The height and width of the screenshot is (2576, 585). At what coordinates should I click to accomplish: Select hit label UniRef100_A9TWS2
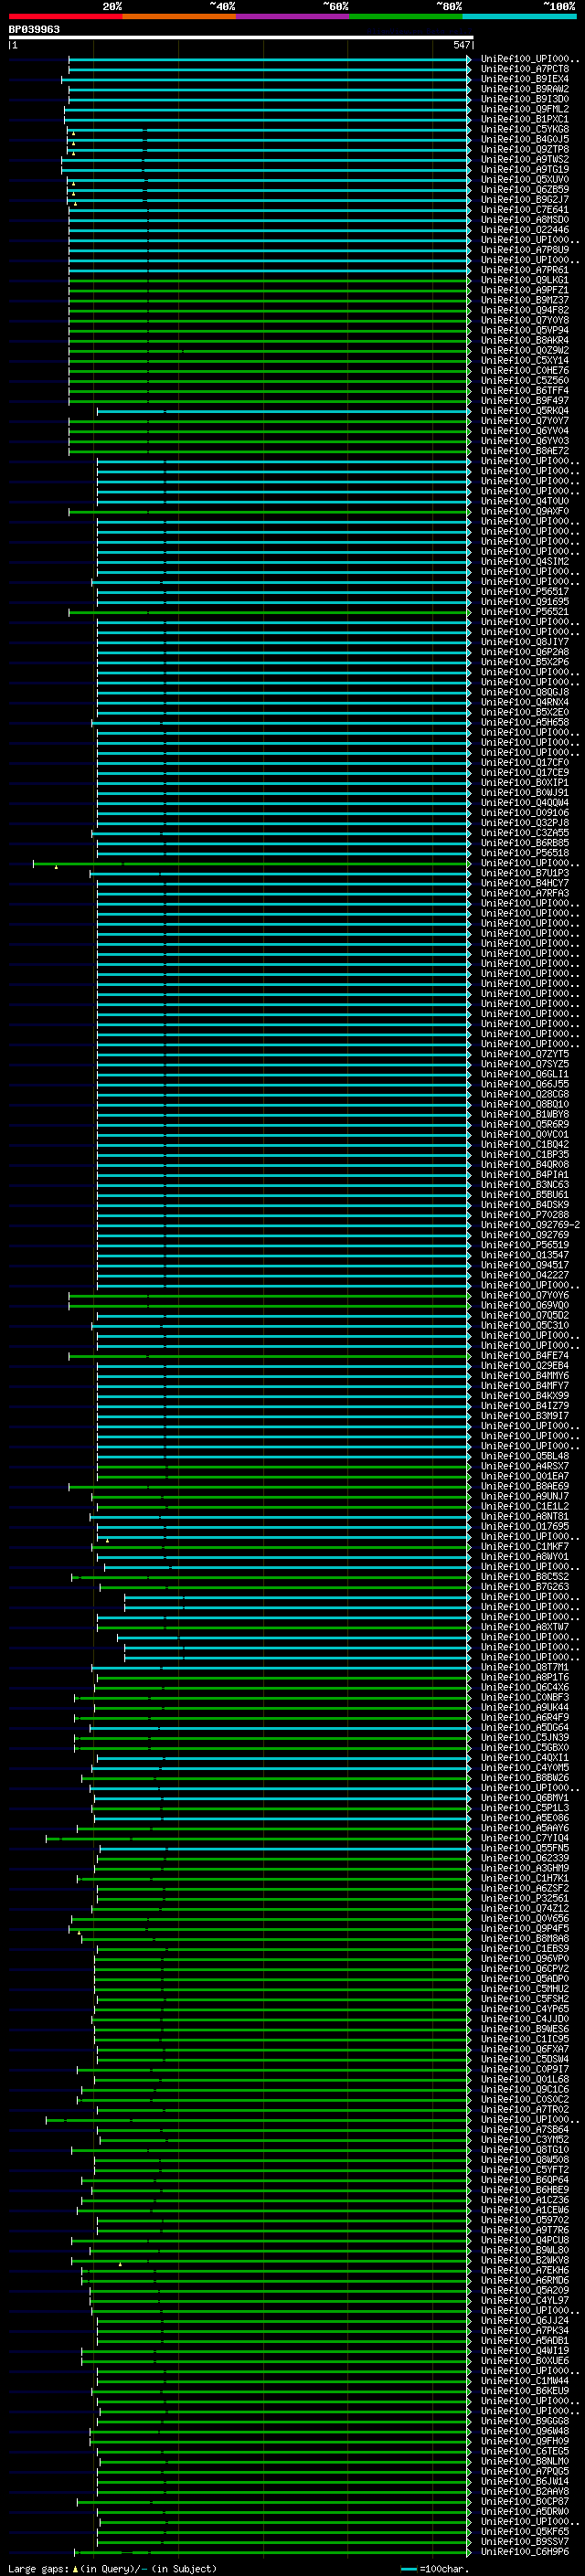[525, 159]
